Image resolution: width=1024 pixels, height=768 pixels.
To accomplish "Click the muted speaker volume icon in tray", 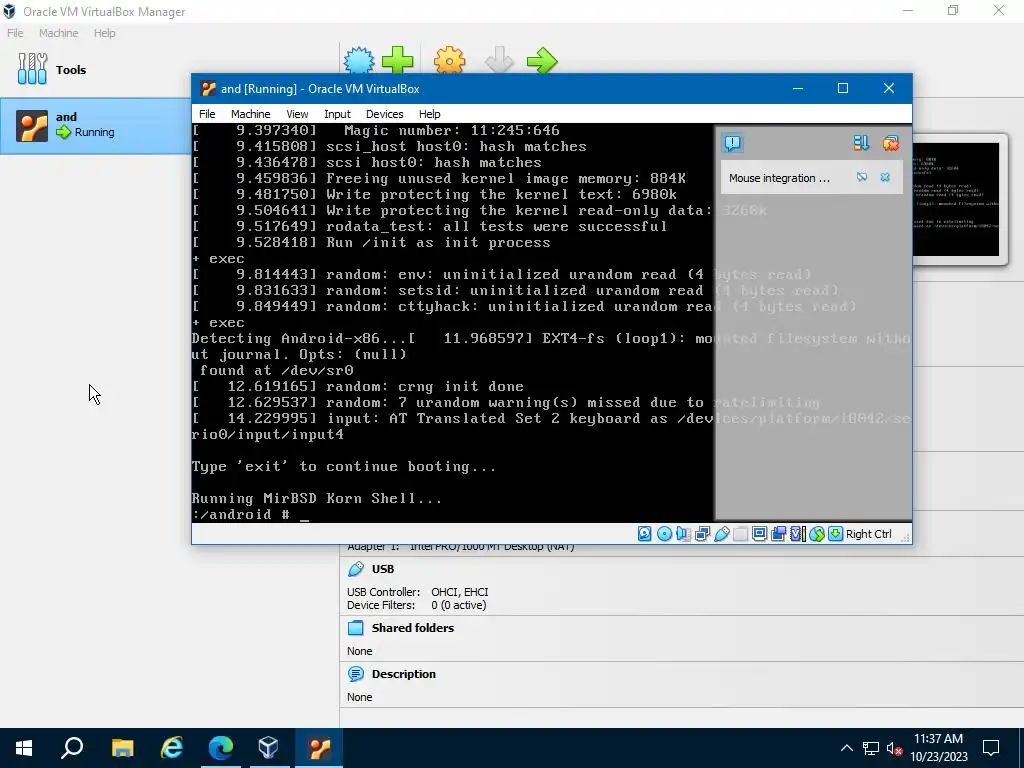I will [894, 748].
